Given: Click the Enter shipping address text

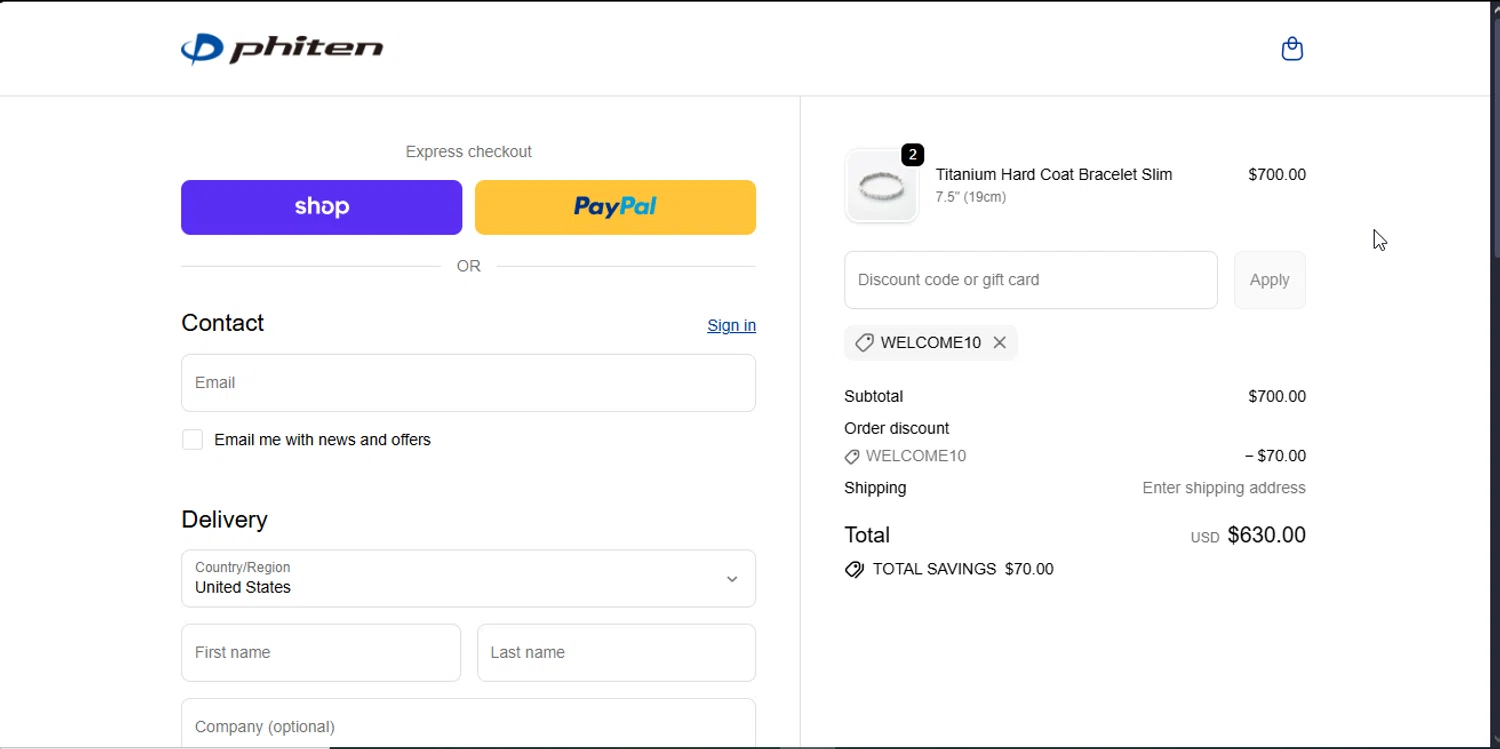Looking at the screenshot, I should [1224, 488].
